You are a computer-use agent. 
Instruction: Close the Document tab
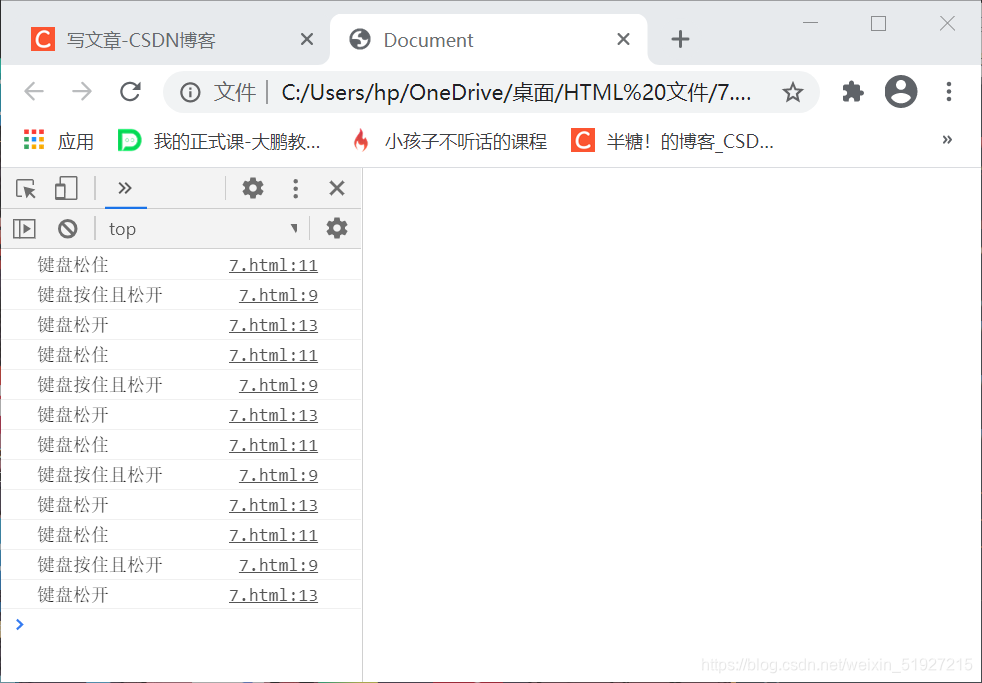623,39
